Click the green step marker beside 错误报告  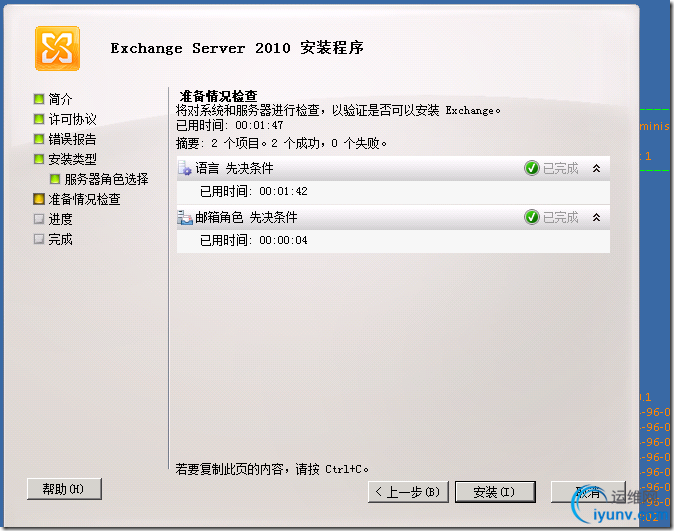(39, 139)
